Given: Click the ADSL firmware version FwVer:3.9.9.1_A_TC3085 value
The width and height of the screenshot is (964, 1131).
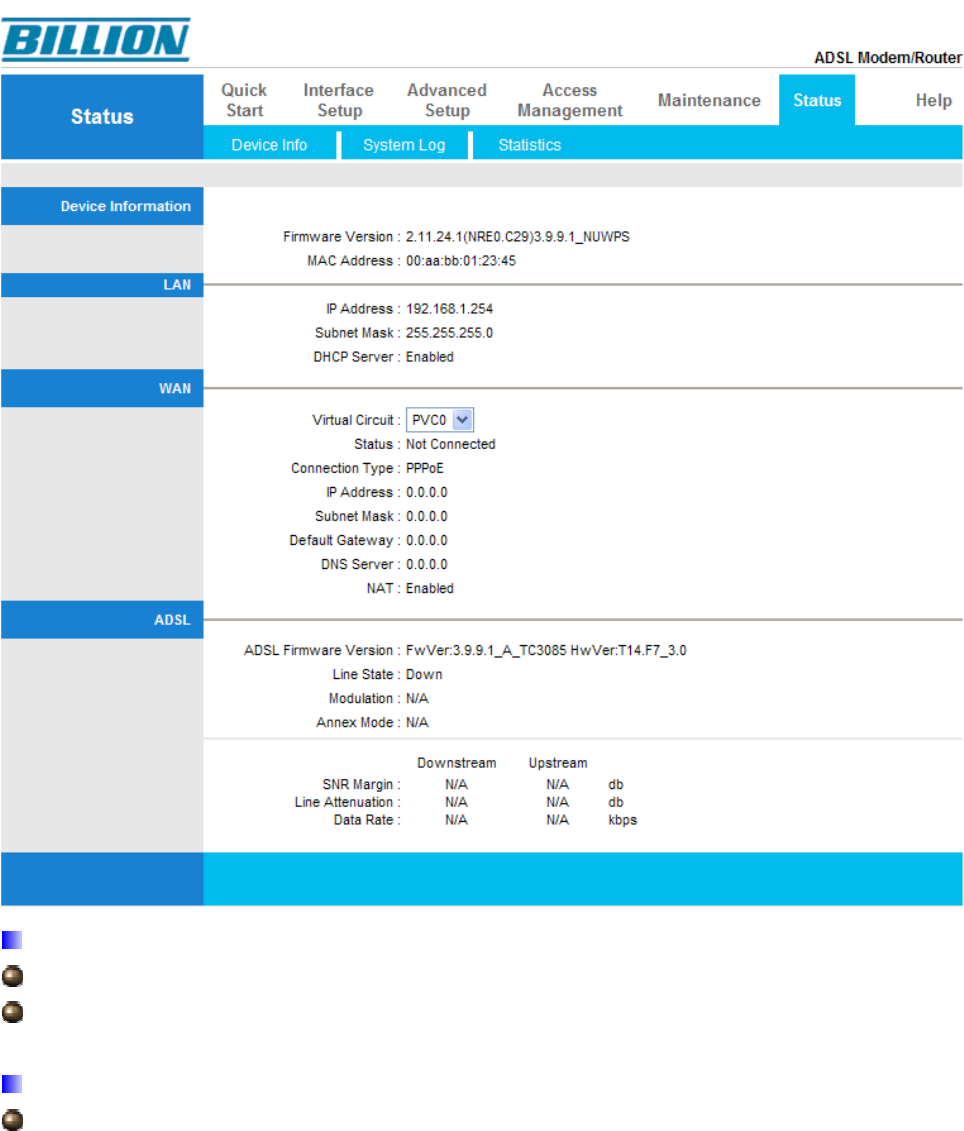Looking at the screenshot, I should pyautogui.click(x=545, y=651).
